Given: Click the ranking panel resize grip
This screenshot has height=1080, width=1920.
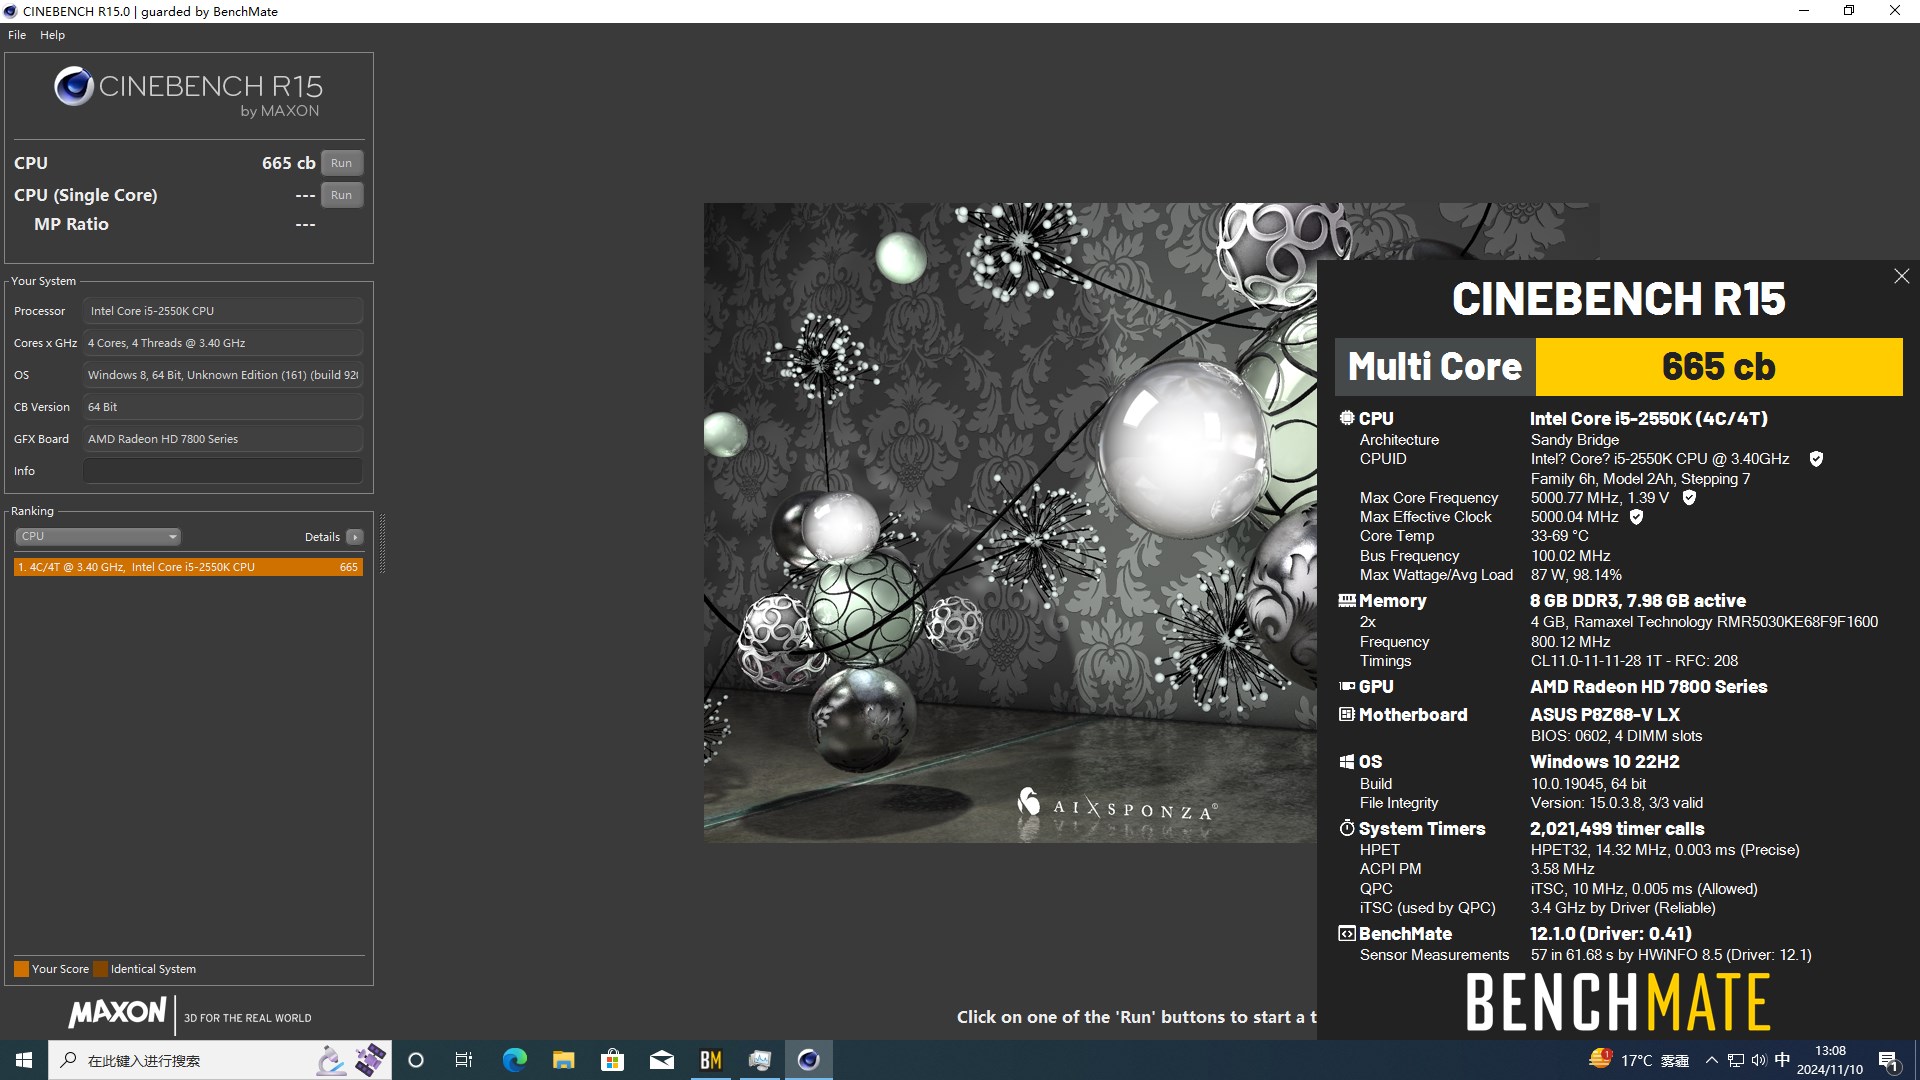Looking at the screenshot, I should click(x=382, y=543).
